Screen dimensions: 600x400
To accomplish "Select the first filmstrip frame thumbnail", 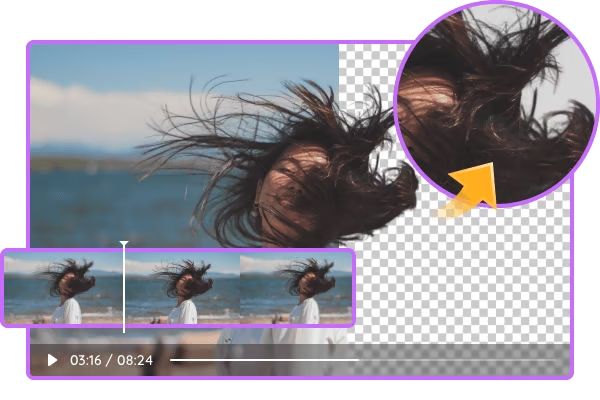I will coord(64,287).
